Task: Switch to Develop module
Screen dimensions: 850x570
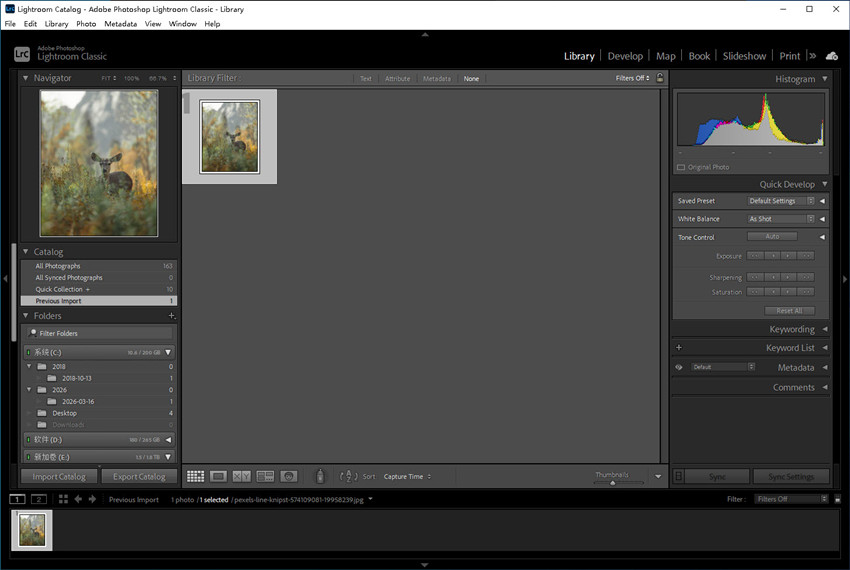Action: pyautogui.click(x=625, y=56)
